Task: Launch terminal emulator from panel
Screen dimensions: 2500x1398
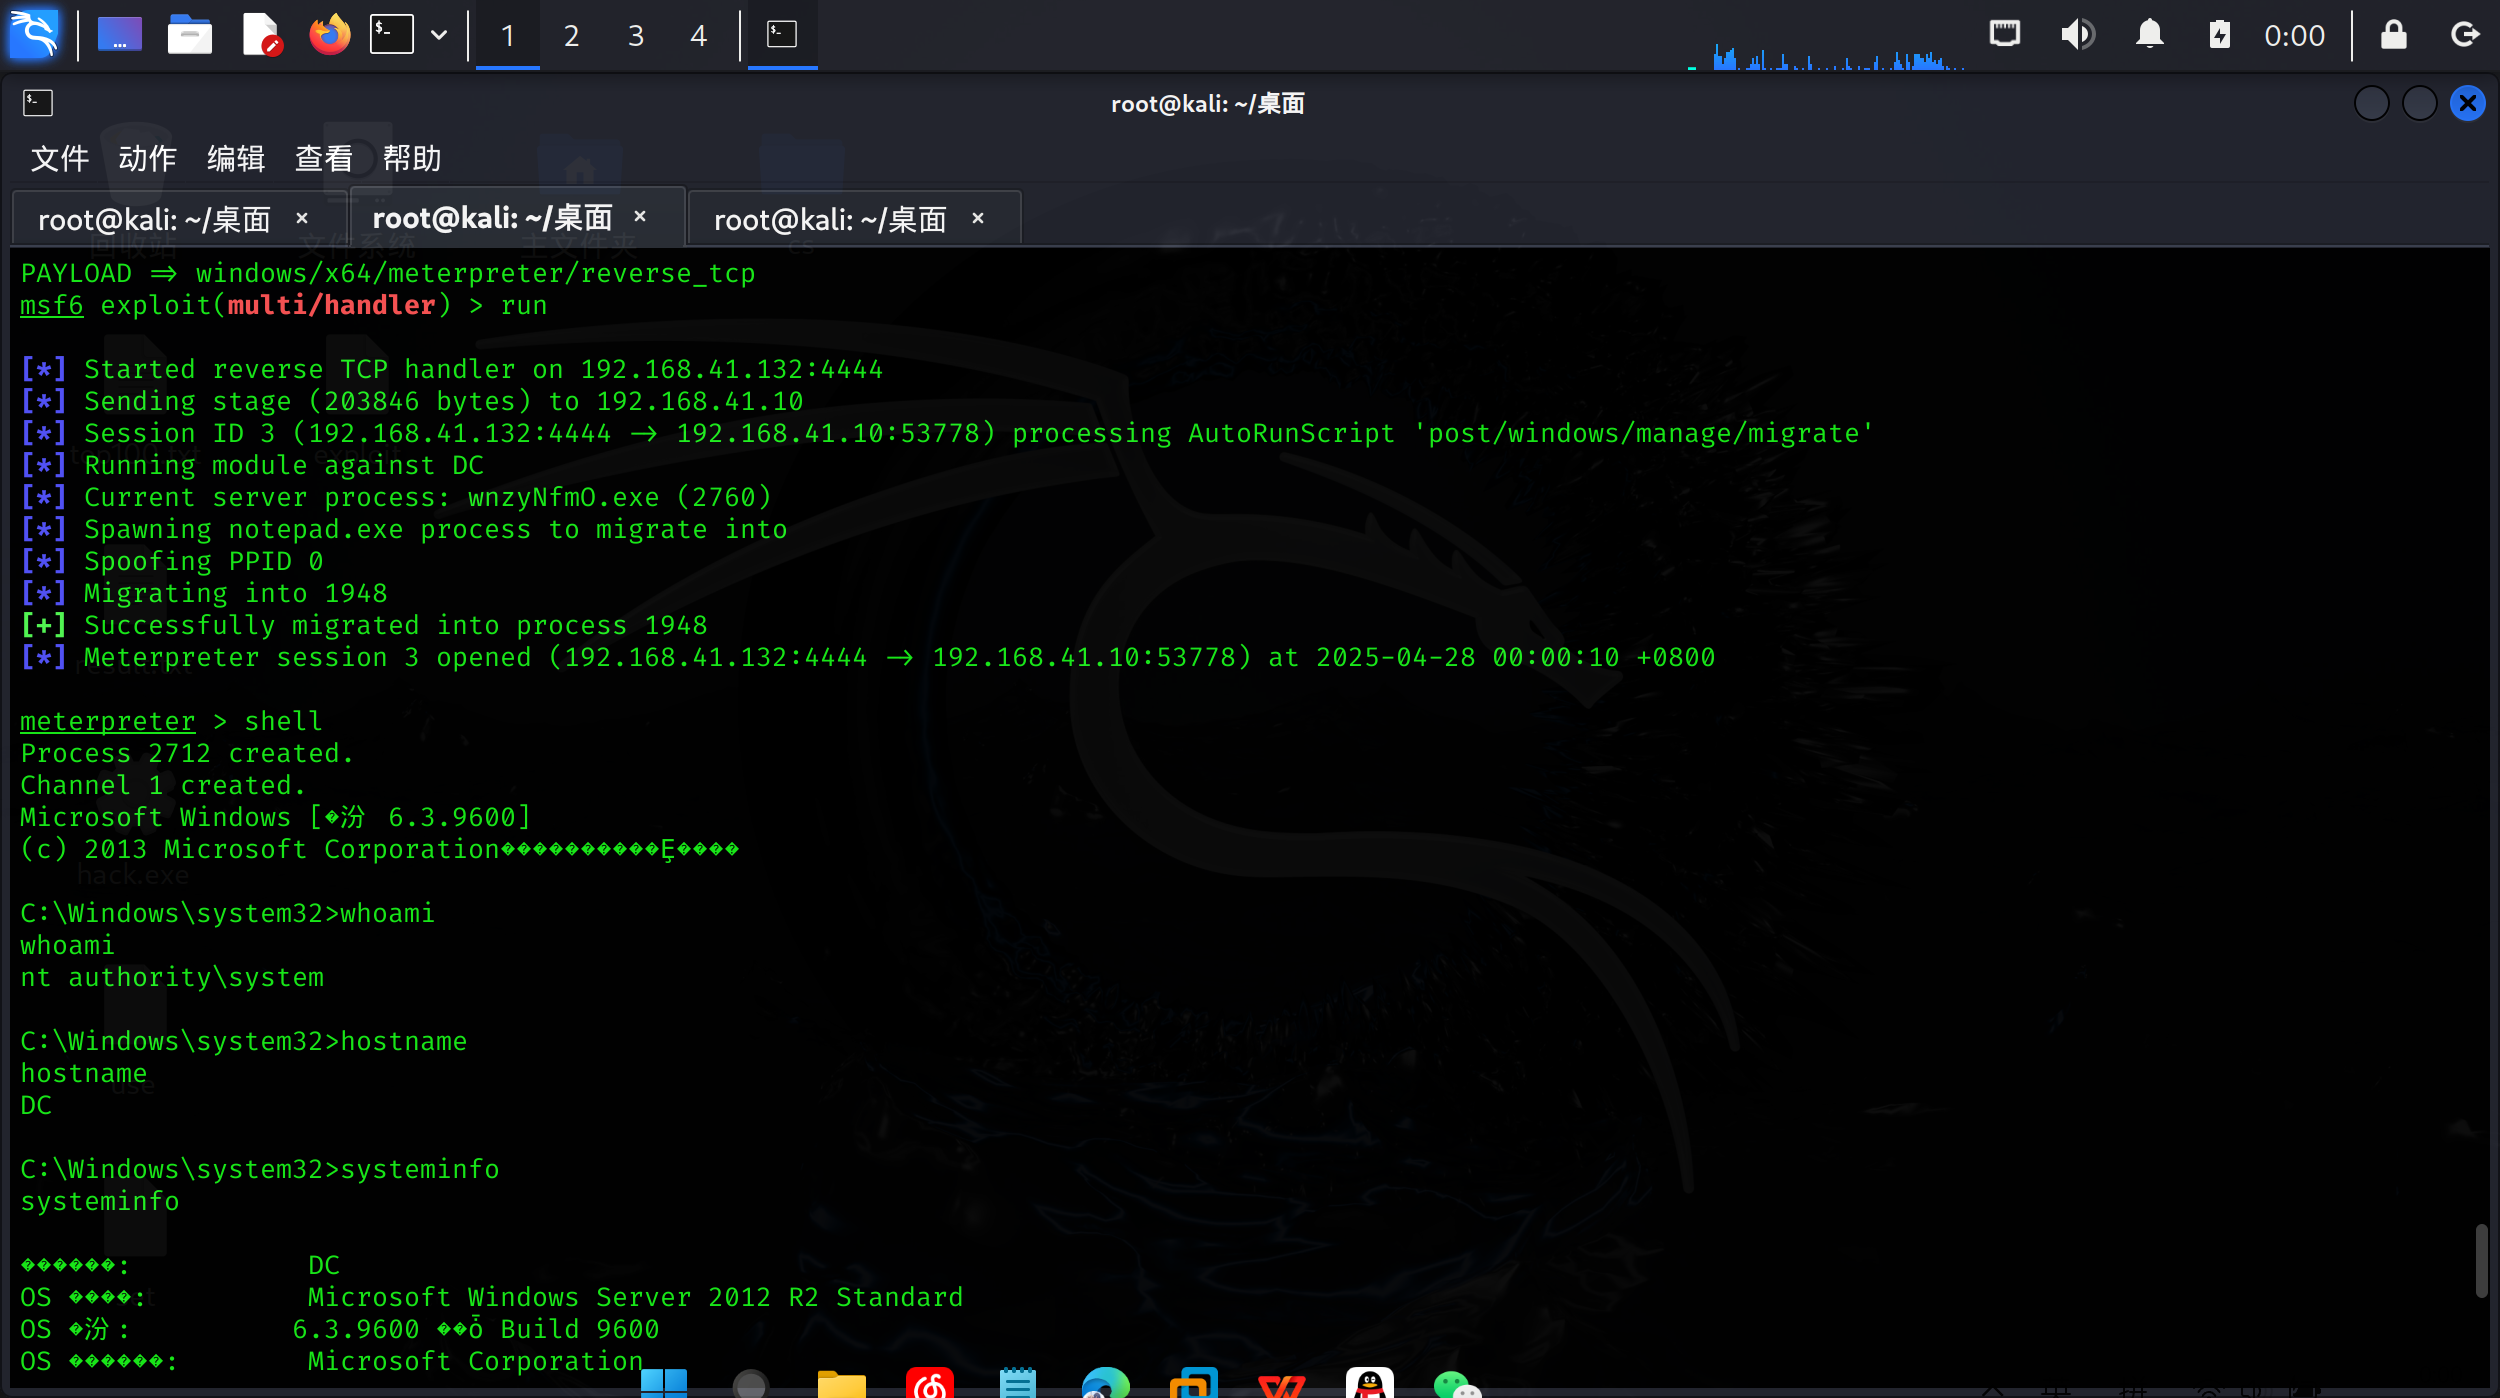Action: pos(391,35)
